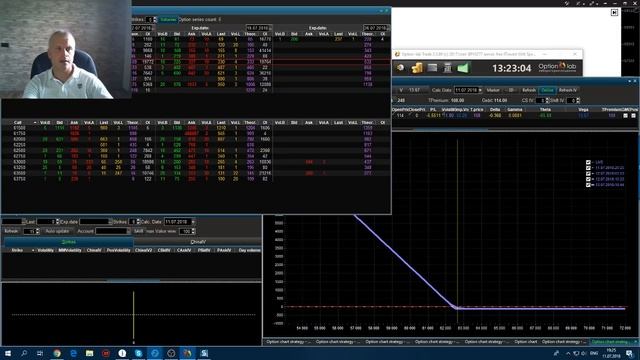
Task: Click the Option-lab logo
Action: 557,67
